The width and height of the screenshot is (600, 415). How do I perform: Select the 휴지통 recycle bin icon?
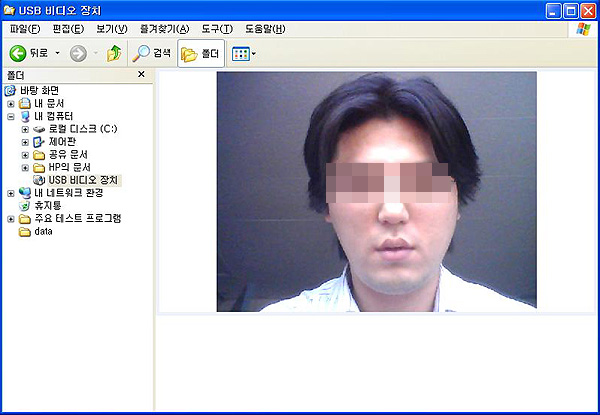coord(25,206)
